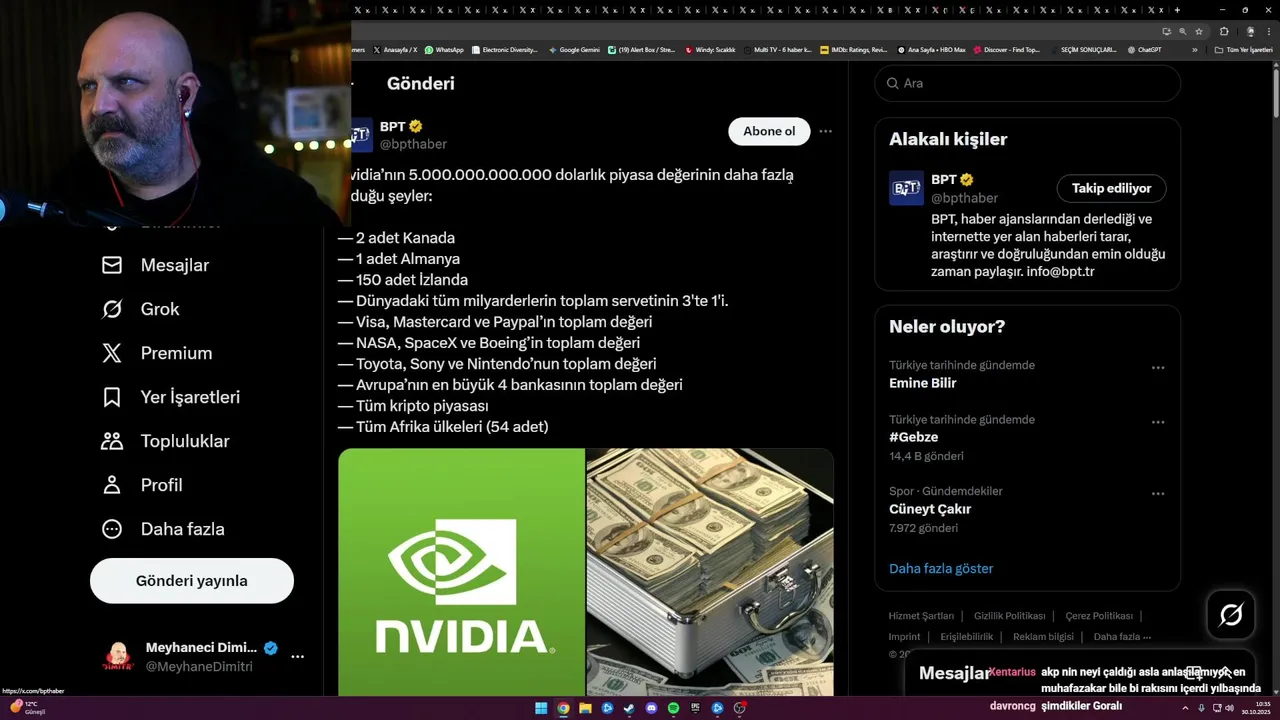Open Steam from the taskbar
The height and width of the screenshot is (720, 1280).
tap(629, 708)
